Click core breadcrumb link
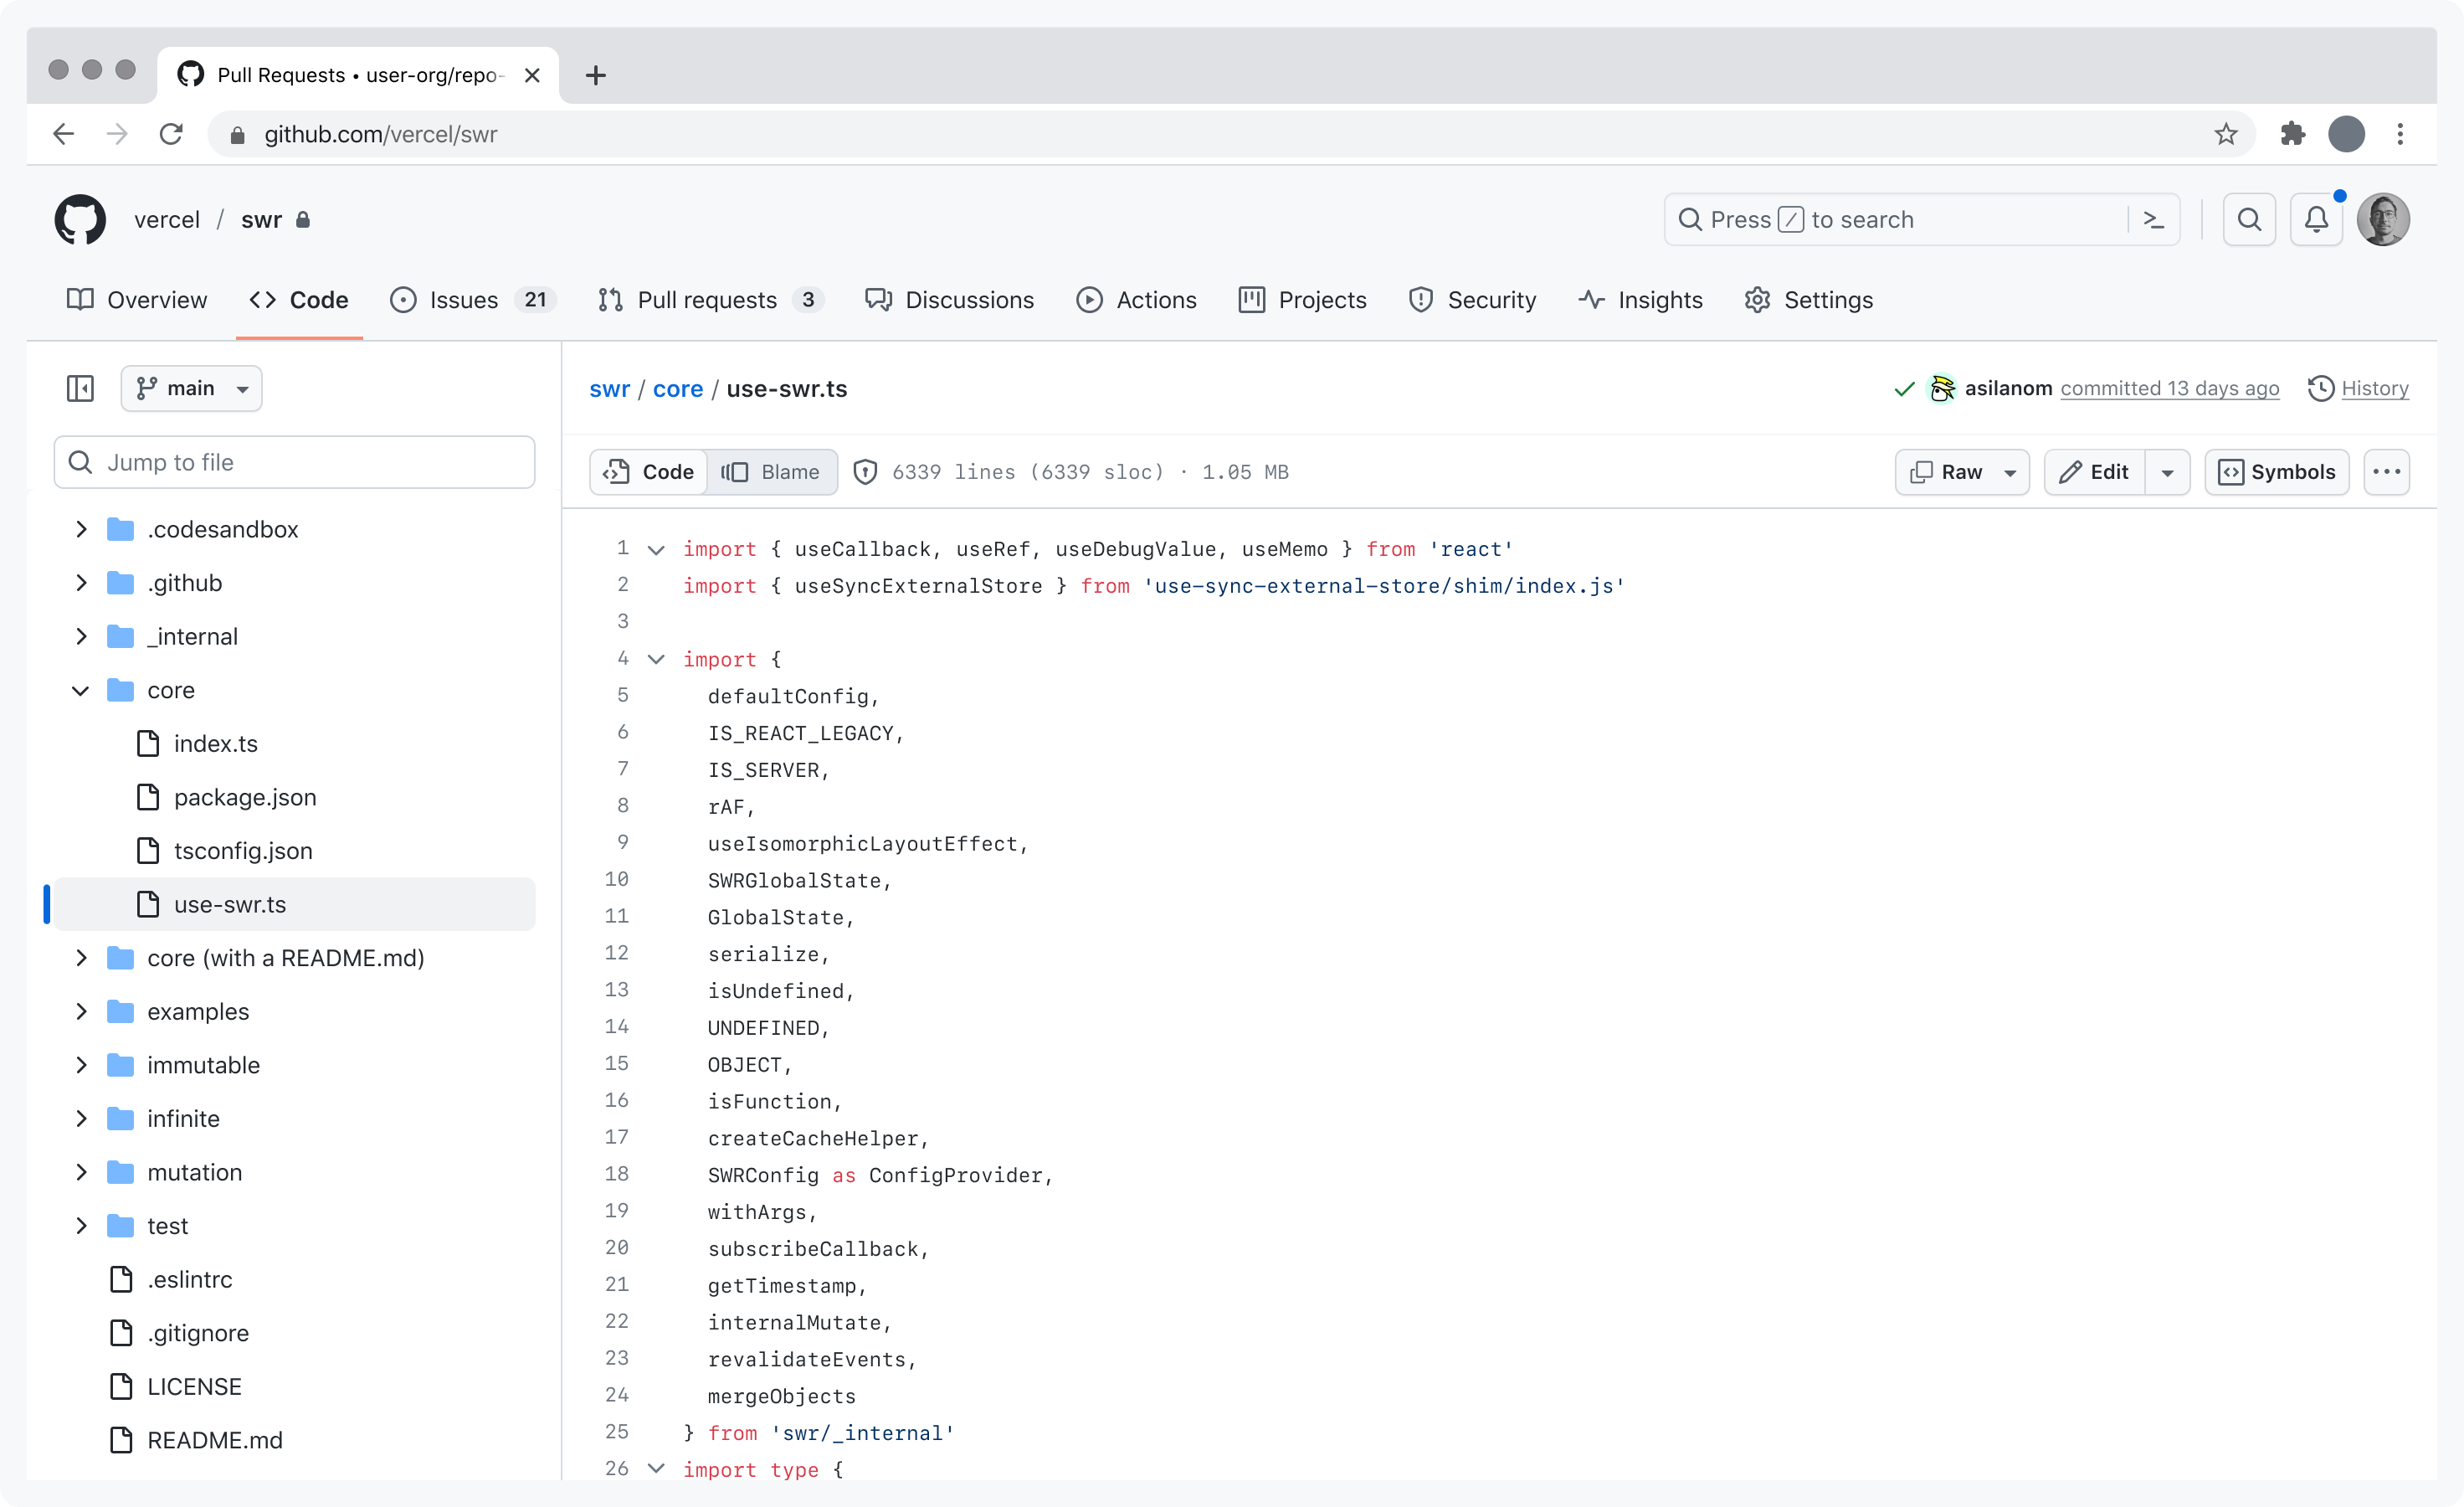Viewport: 2464px width, 1507px height. [x=678, y=389]
